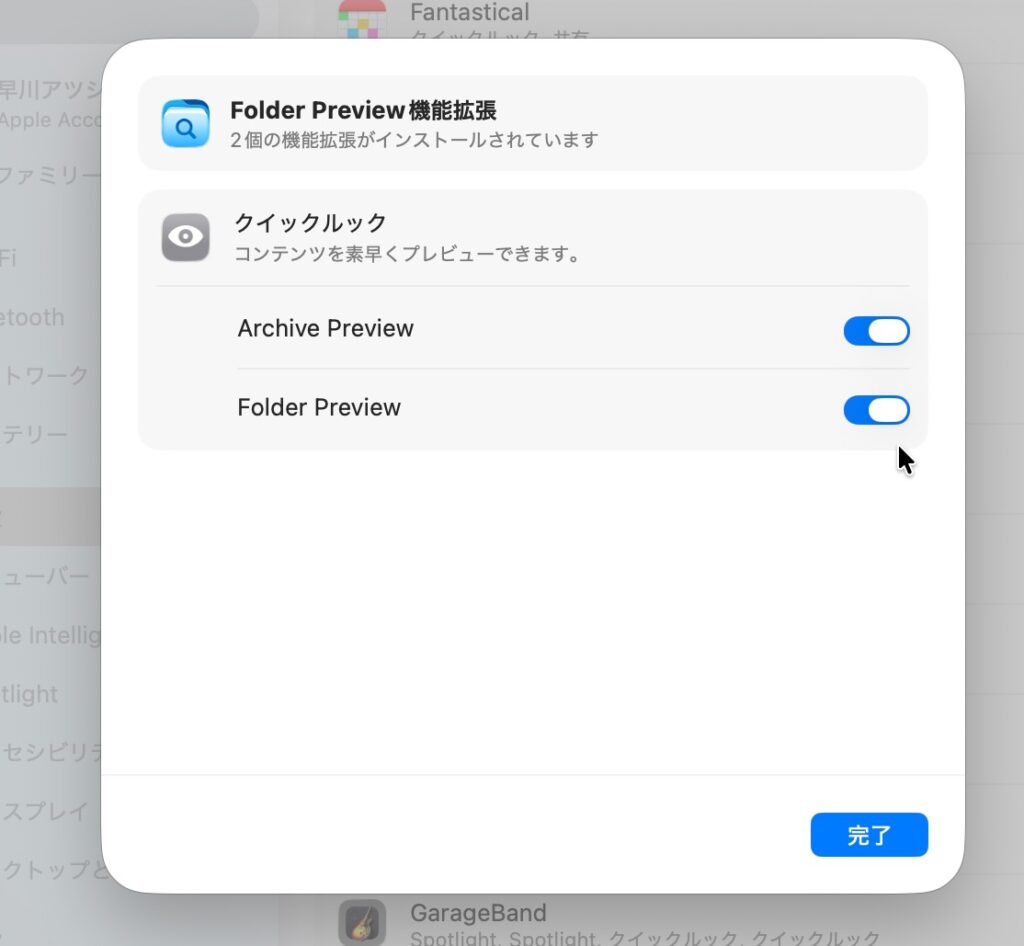Open Bluetooth settings in the sidebar

(x=33, y=317)
